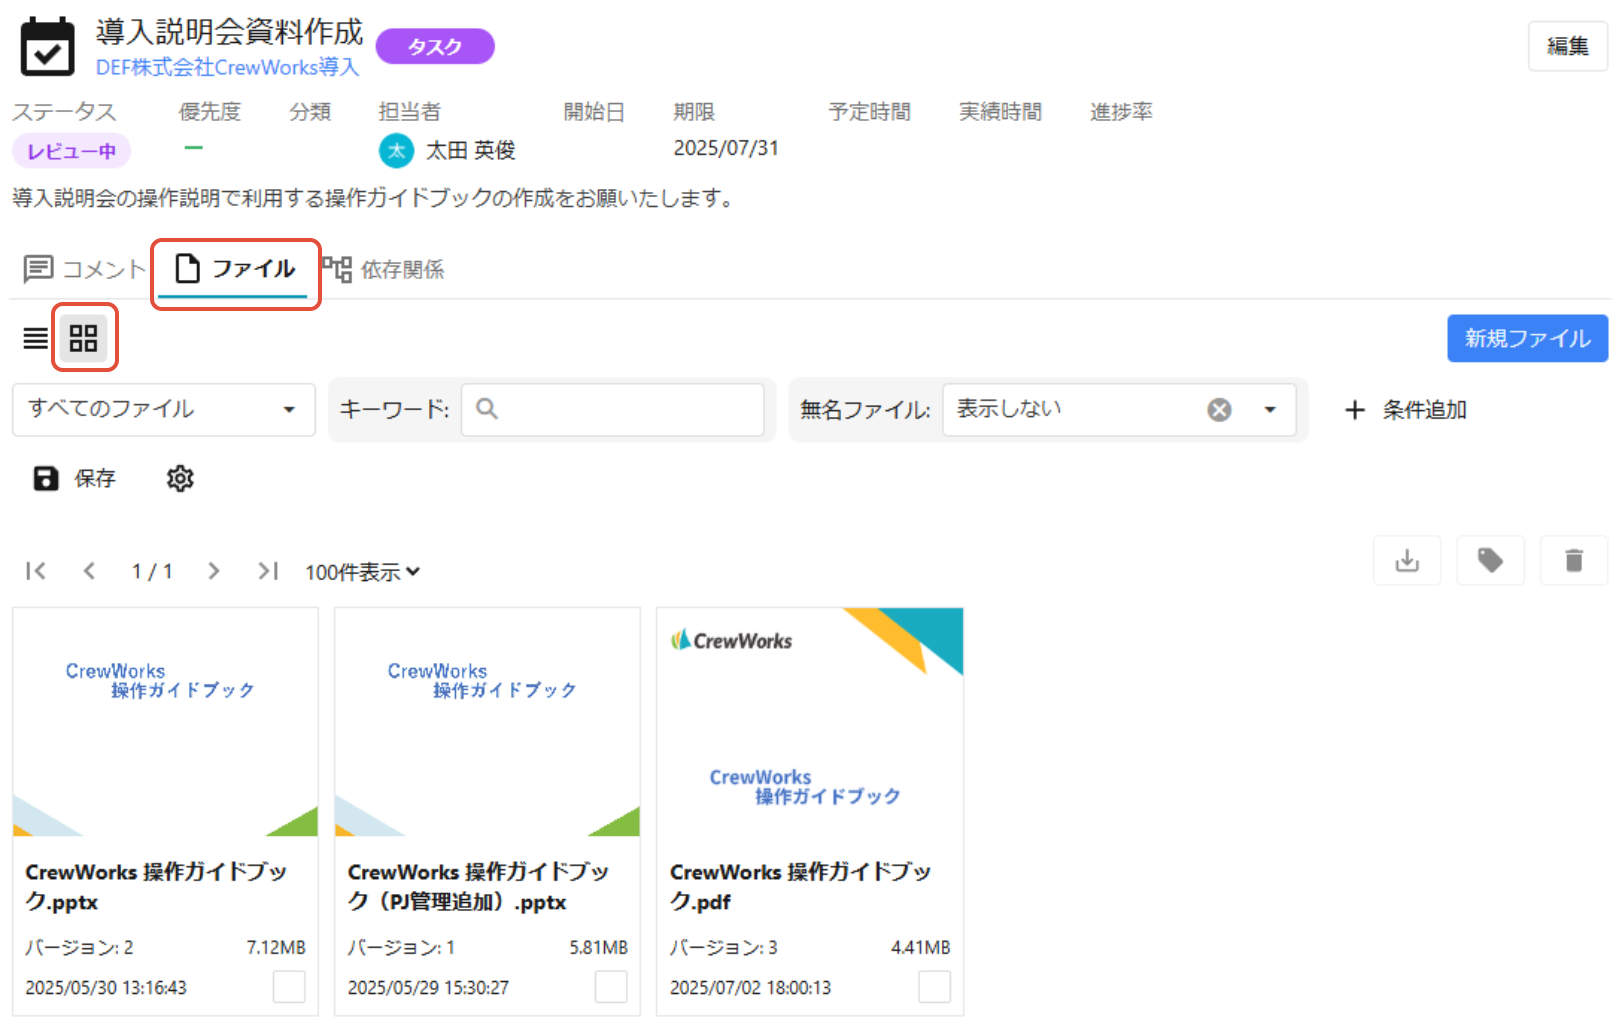Click the レビュー中 status badge
Screen dimensions: 1619x1024
point(71,151)
